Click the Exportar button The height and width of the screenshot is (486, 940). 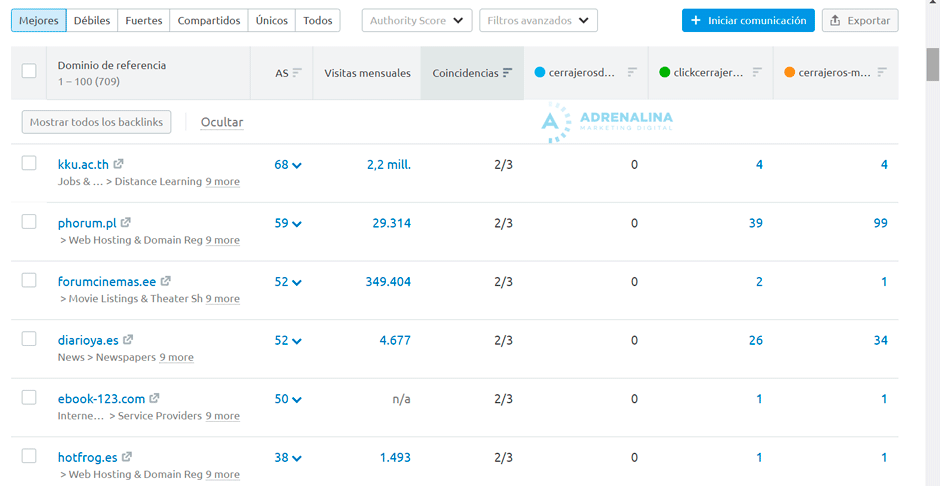tap(860, 20)
